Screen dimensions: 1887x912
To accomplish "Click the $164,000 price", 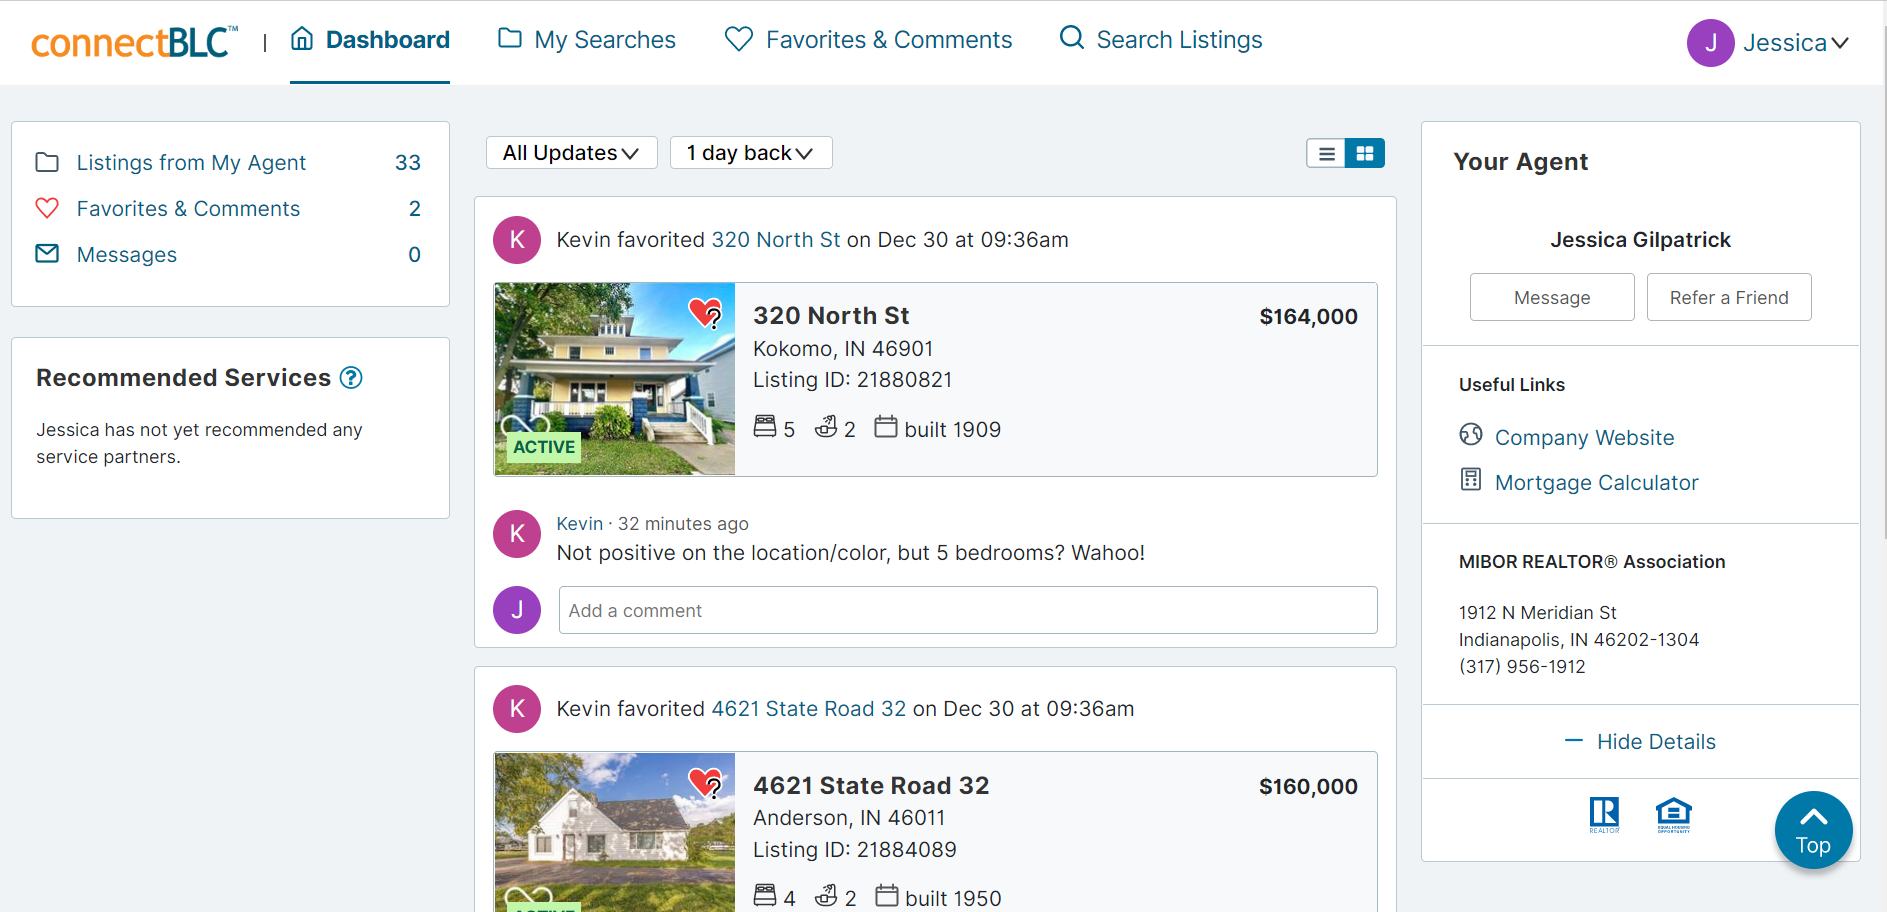I will (1308, 317).
